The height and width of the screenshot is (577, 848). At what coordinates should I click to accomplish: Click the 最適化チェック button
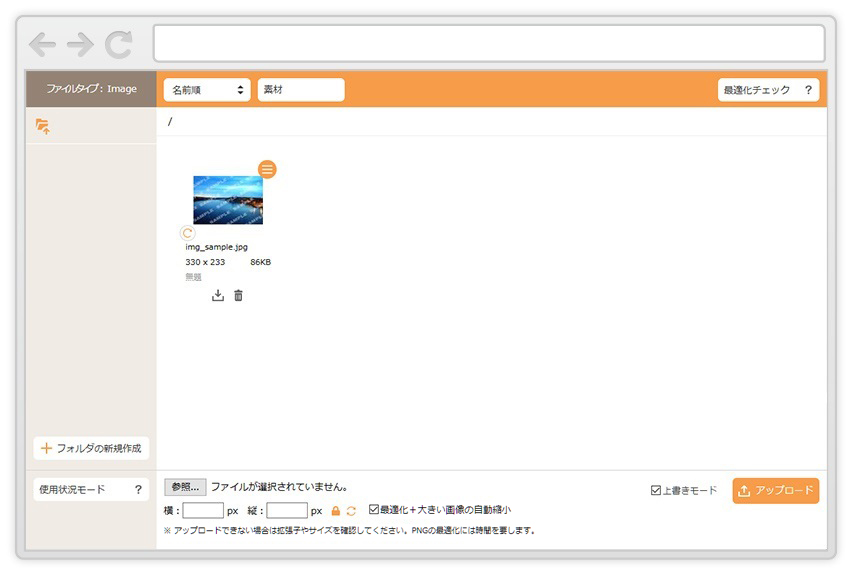(768, 90)
